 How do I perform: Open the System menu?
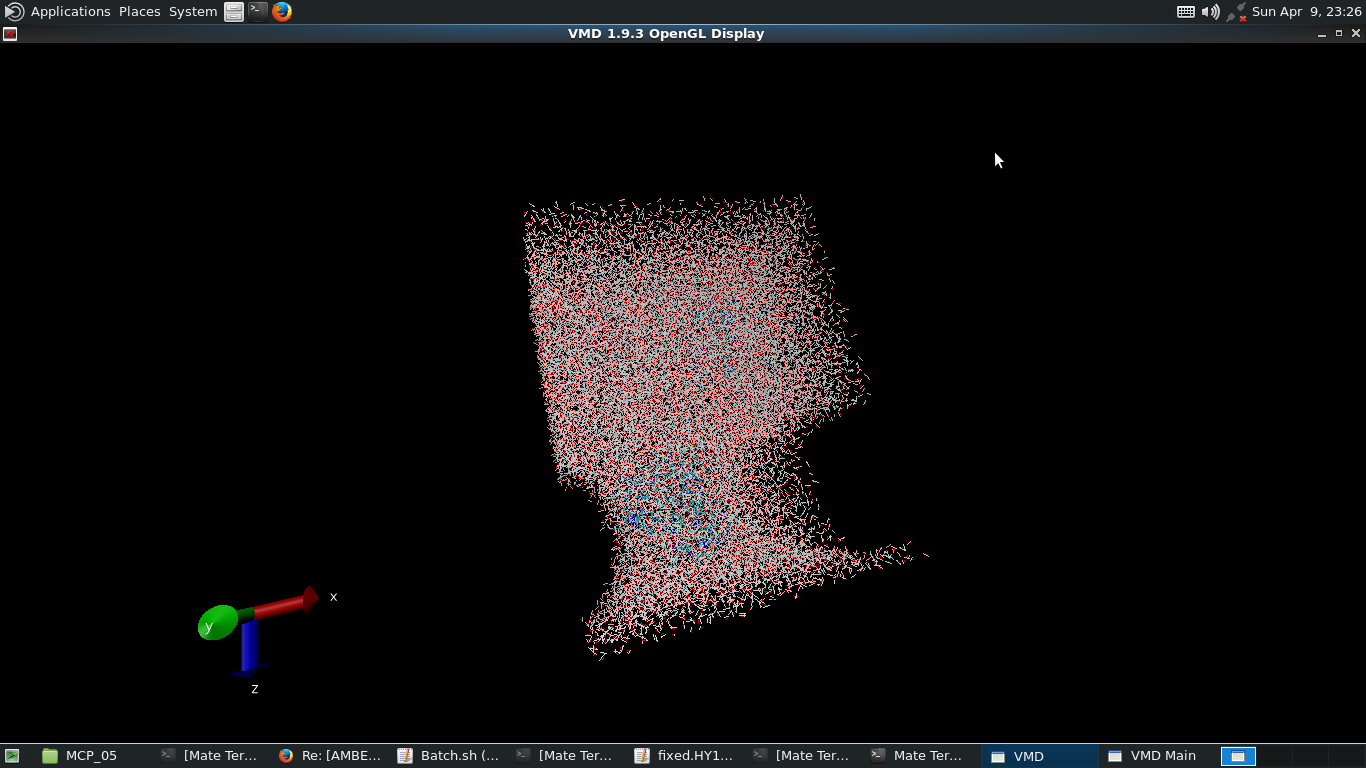click(x=192, y=12)
